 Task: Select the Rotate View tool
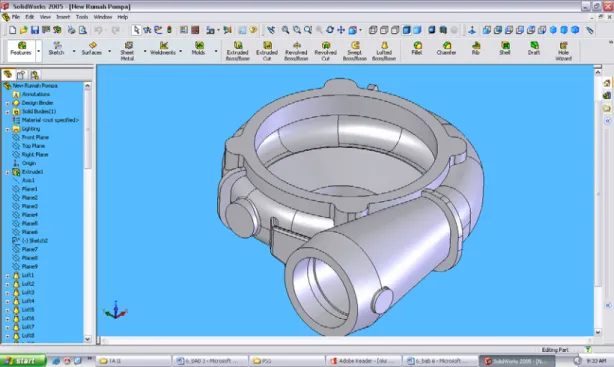330,30
